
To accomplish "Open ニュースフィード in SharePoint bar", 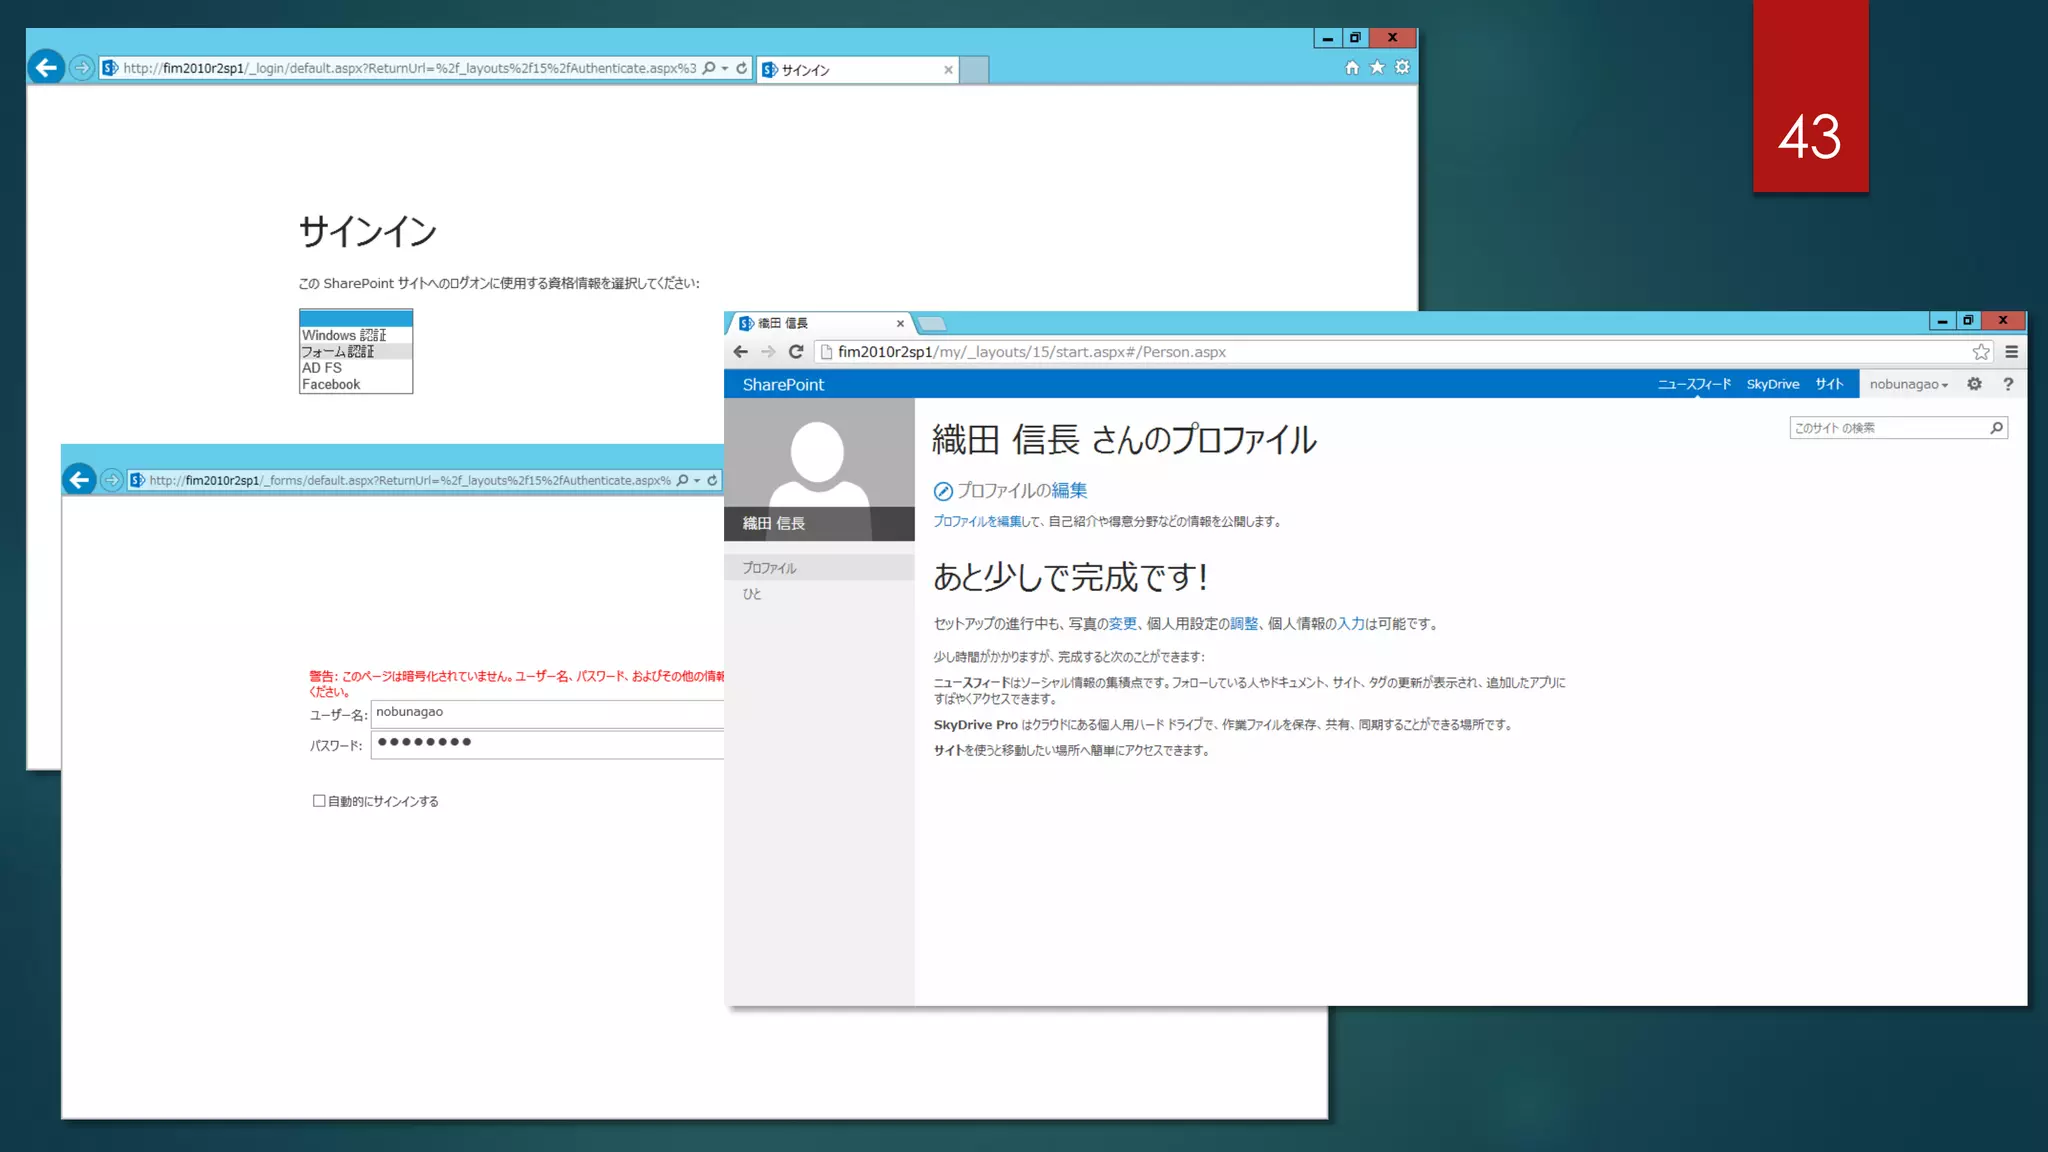I will (1693, 385).
